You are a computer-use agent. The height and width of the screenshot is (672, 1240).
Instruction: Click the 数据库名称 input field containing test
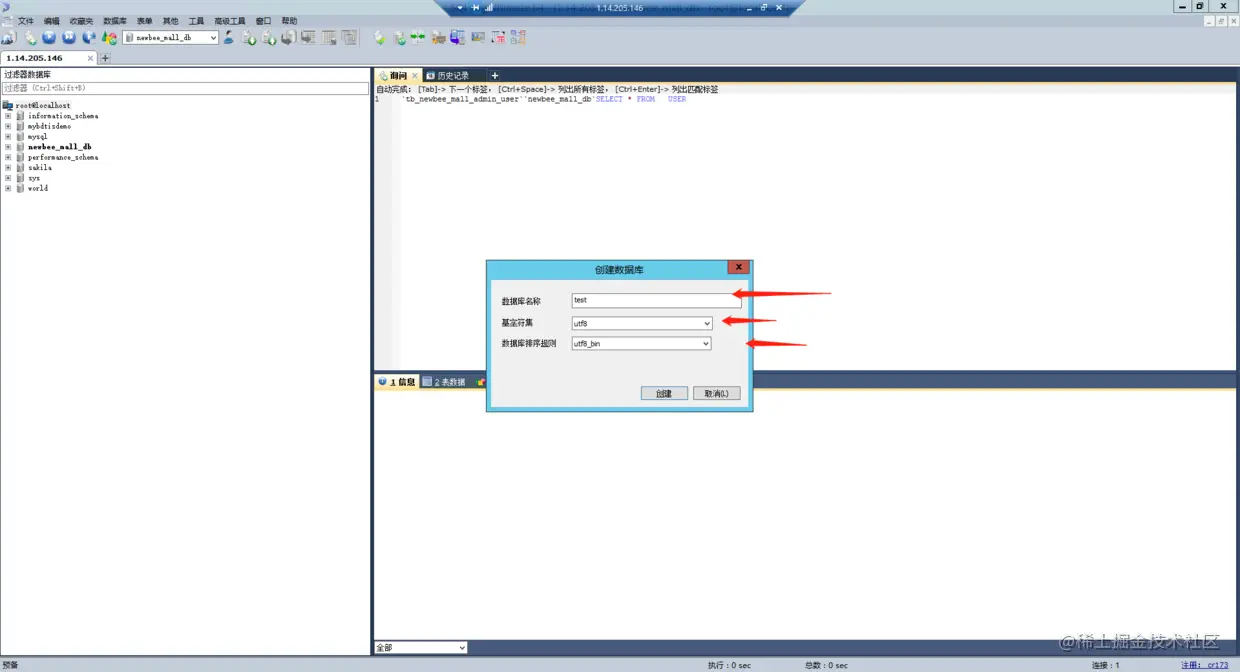click(656, 300)
